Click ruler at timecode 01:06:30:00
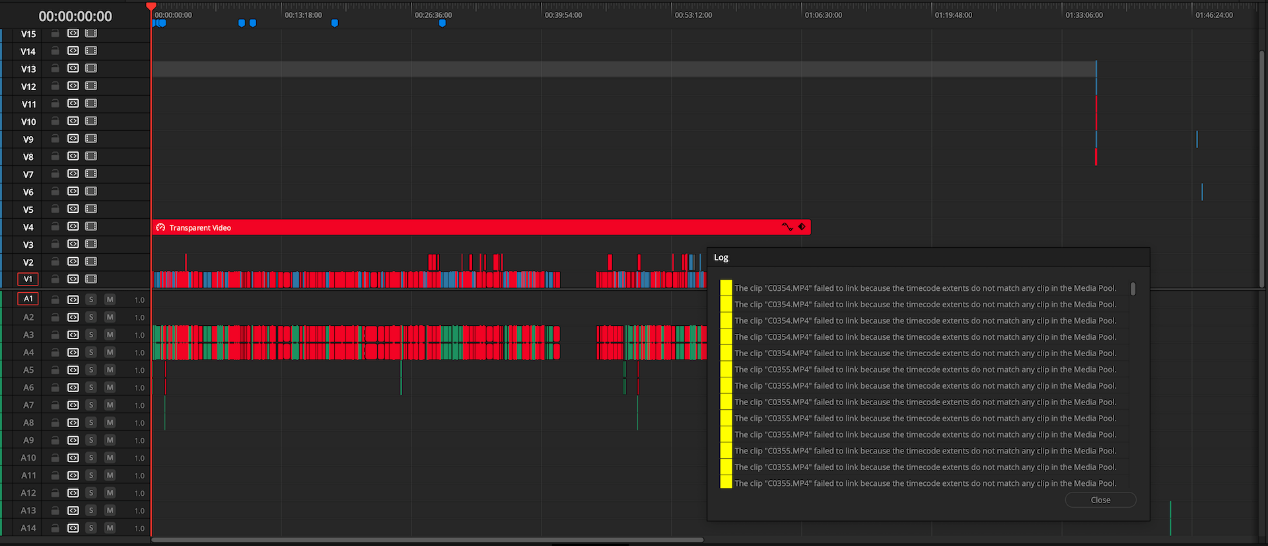 click(823, 16)
